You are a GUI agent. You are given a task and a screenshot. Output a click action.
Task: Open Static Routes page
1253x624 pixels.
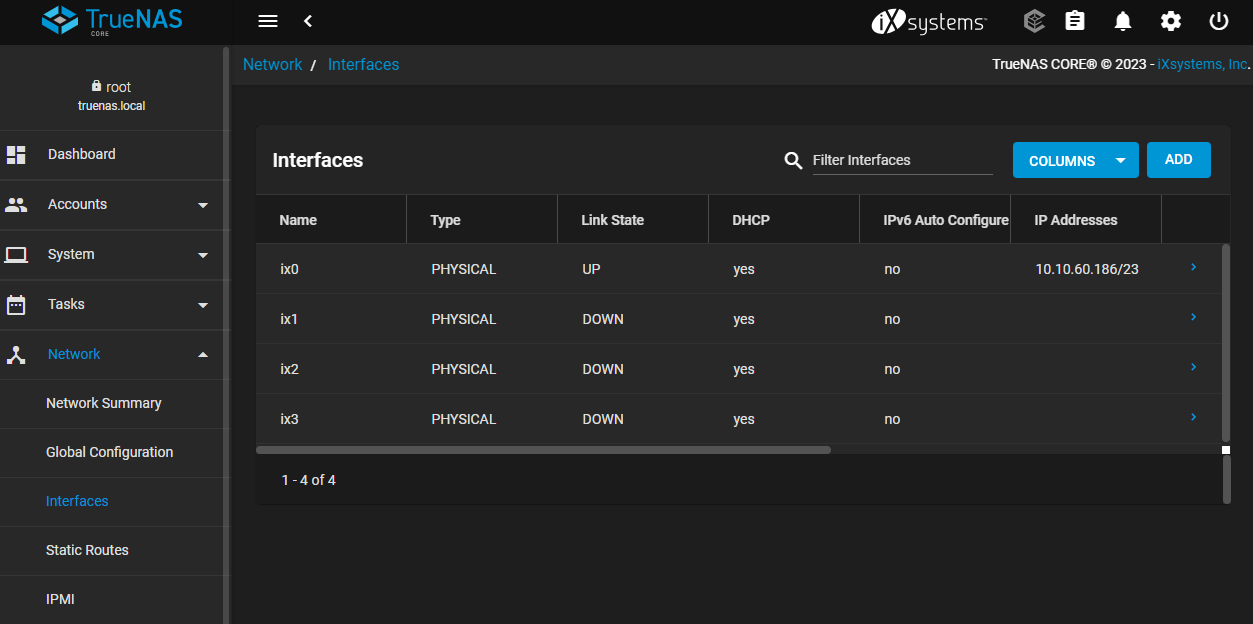[x=87, y=550]
